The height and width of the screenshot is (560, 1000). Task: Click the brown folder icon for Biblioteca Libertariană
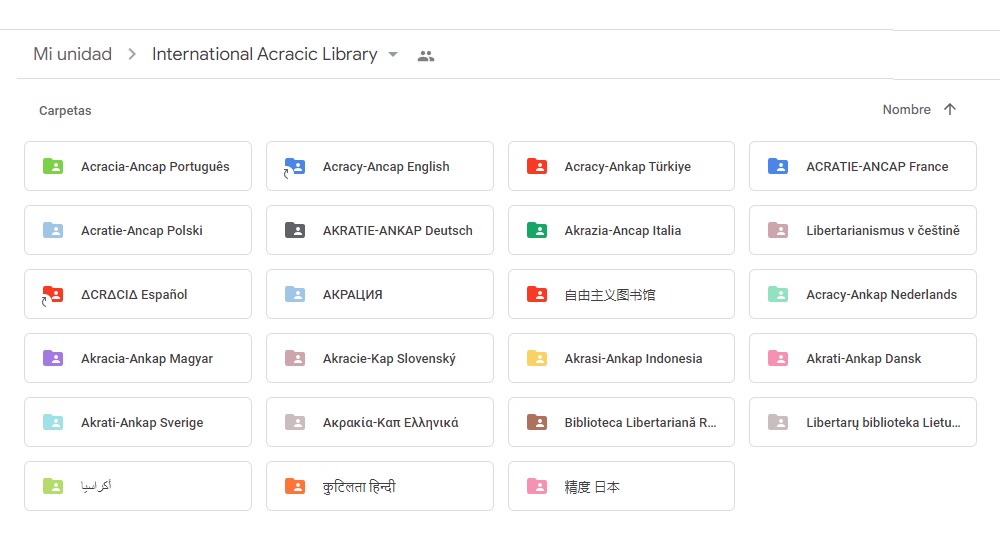(537, 422)
